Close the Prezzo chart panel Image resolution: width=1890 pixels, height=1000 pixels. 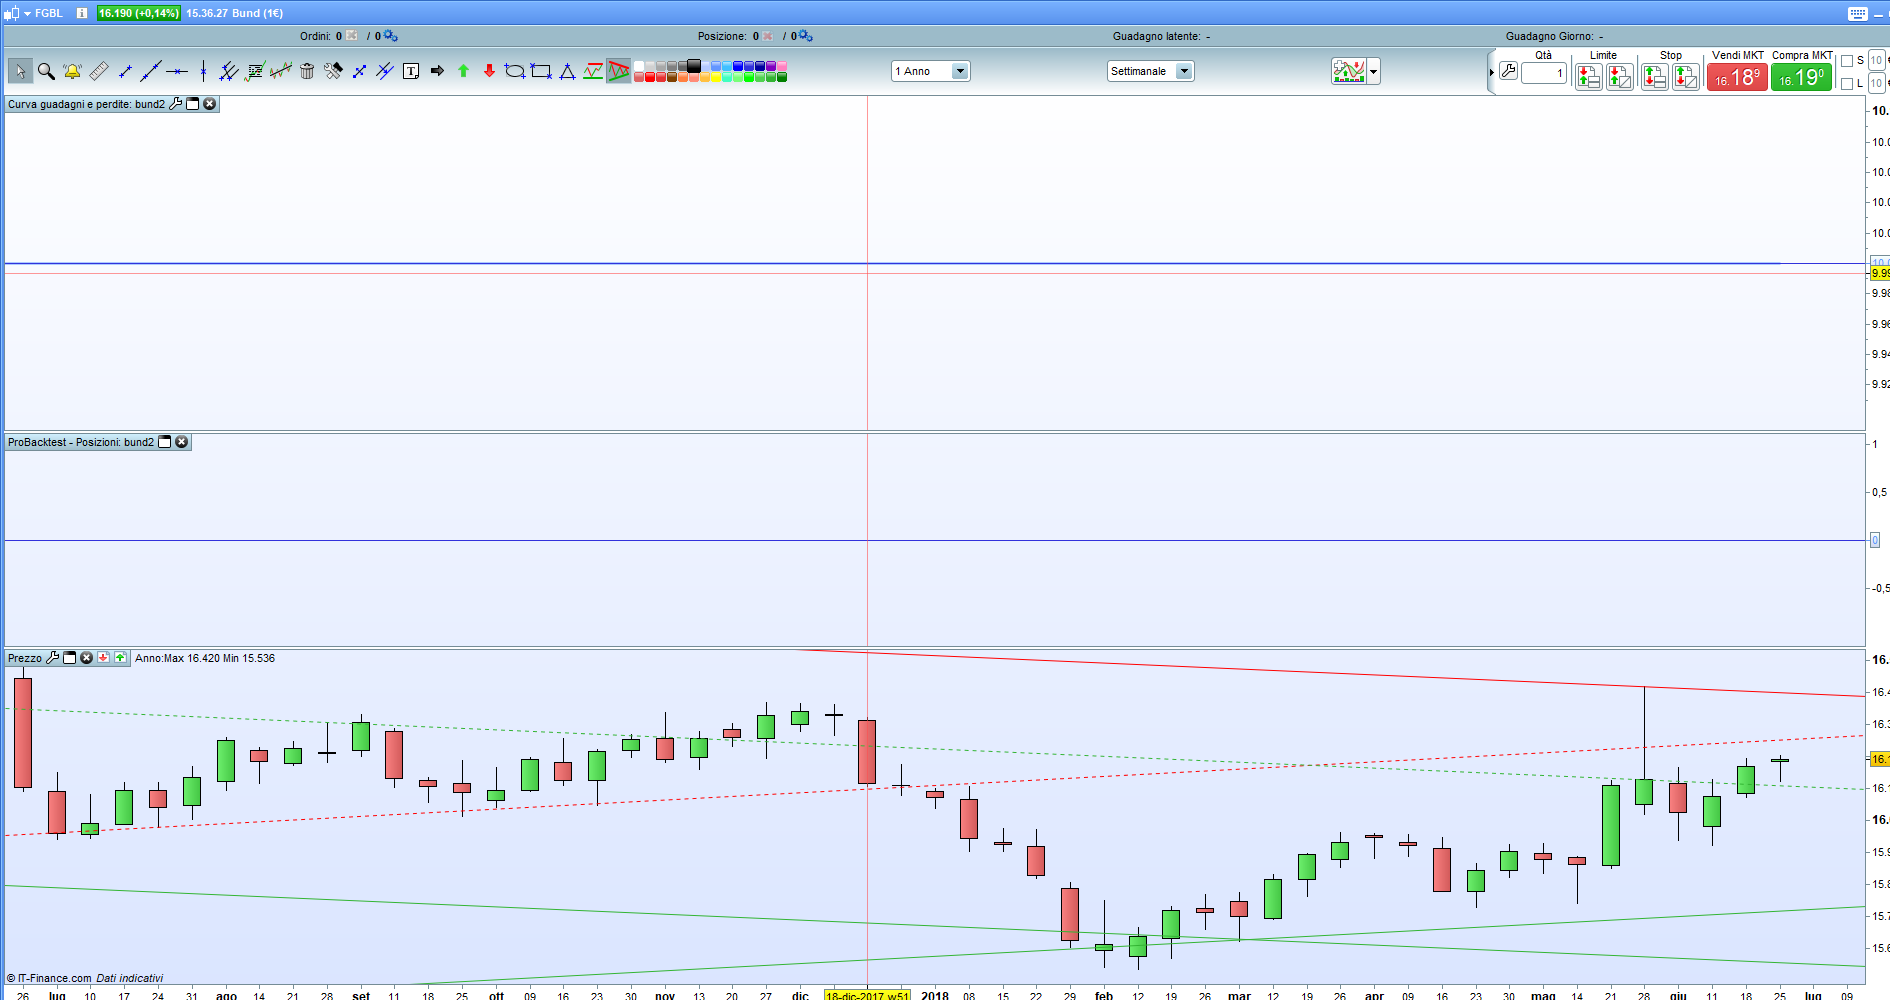(x=87, y=658)
